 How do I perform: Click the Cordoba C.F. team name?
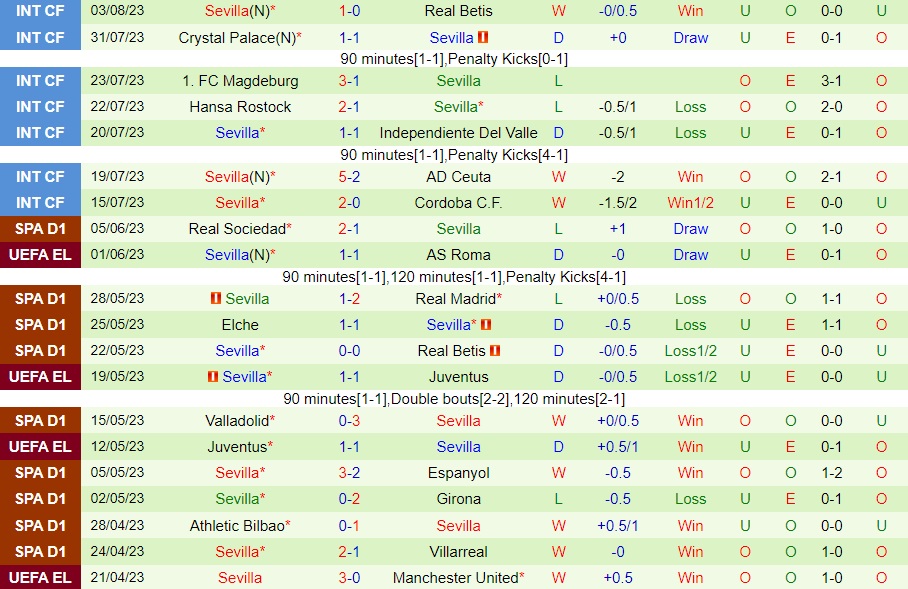coord(458,203)
